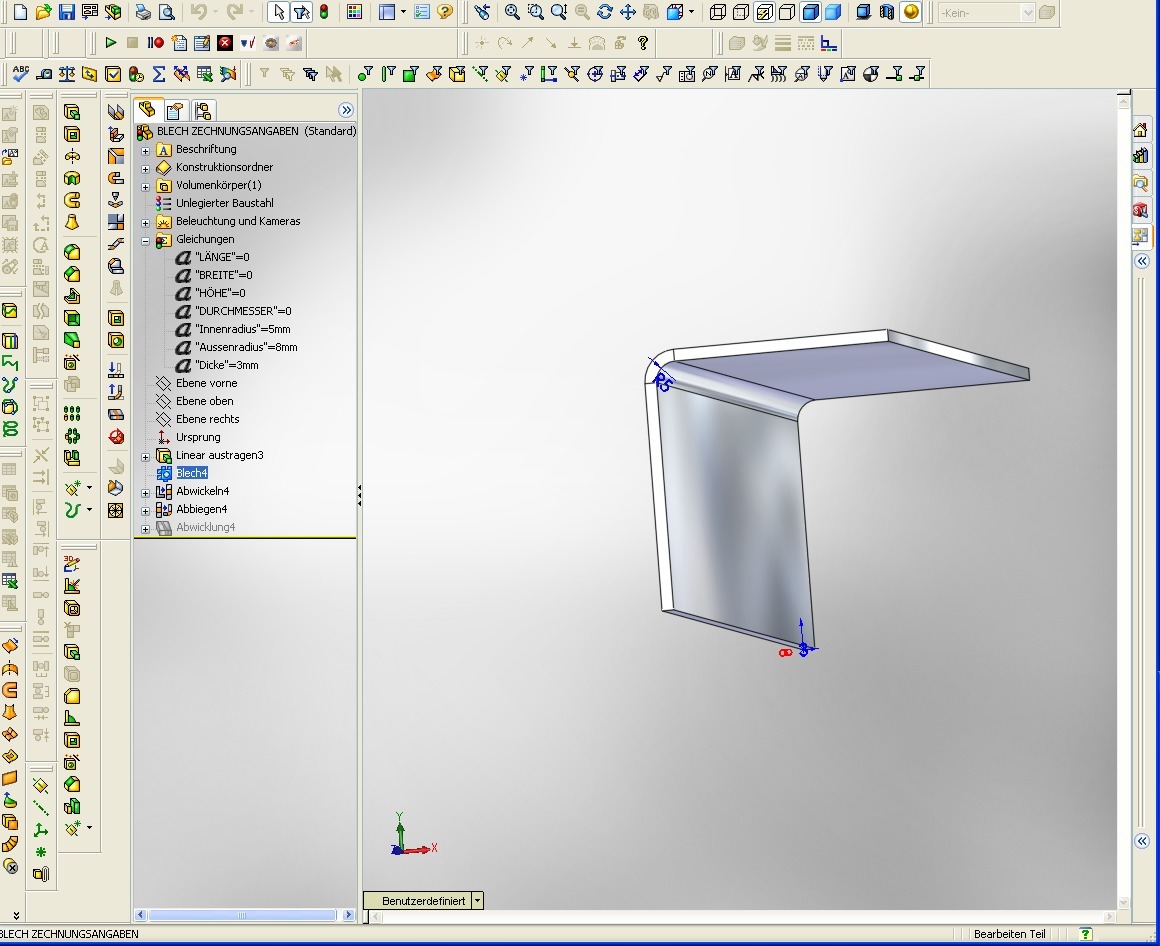Expand the Beschriftung node
The image size is (1160, 946).
[x=146, y=150]
